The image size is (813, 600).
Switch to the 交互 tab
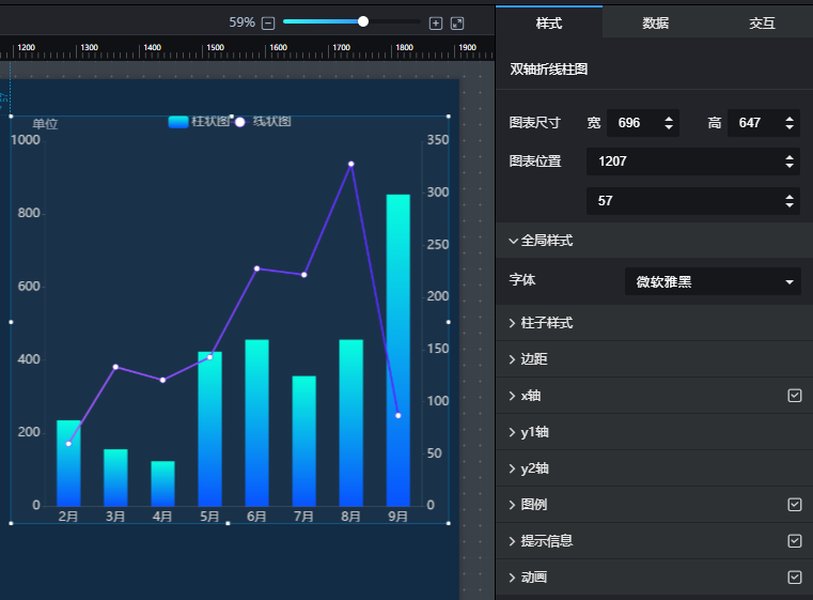[761, 23]
